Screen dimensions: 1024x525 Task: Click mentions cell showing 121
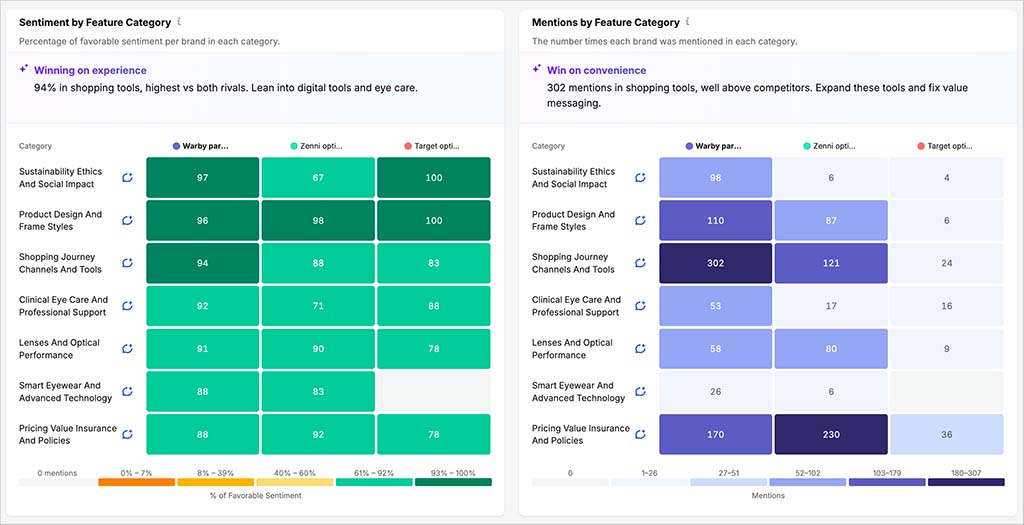(x=831, y=263)
